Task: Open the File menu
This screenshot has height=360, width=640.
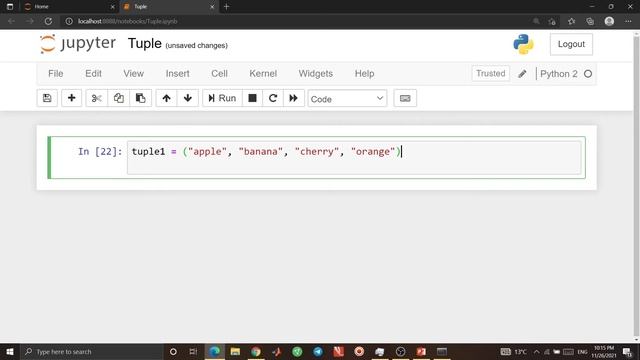Action: pyautogui.click(x=56, y=74)
